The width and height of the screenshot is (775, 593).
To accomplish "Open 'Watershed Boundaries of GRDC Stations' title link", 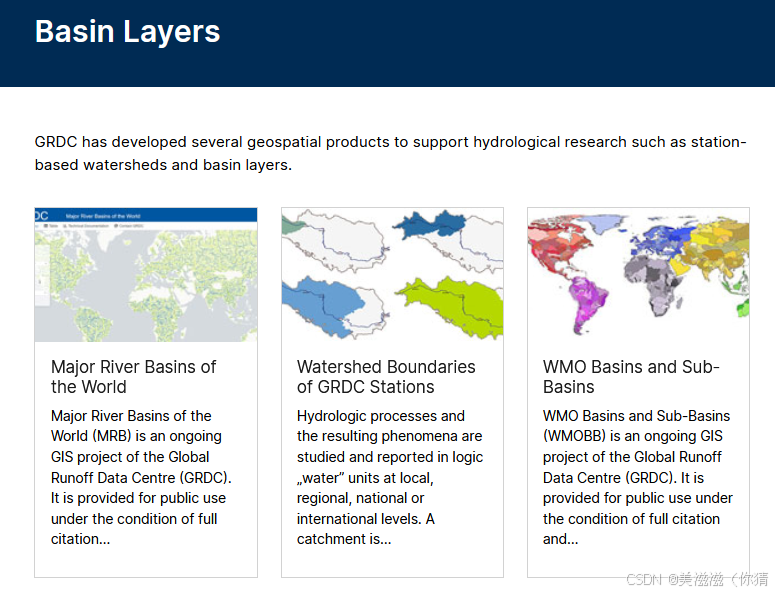I will pyautogui.click(x=386, y=377).
